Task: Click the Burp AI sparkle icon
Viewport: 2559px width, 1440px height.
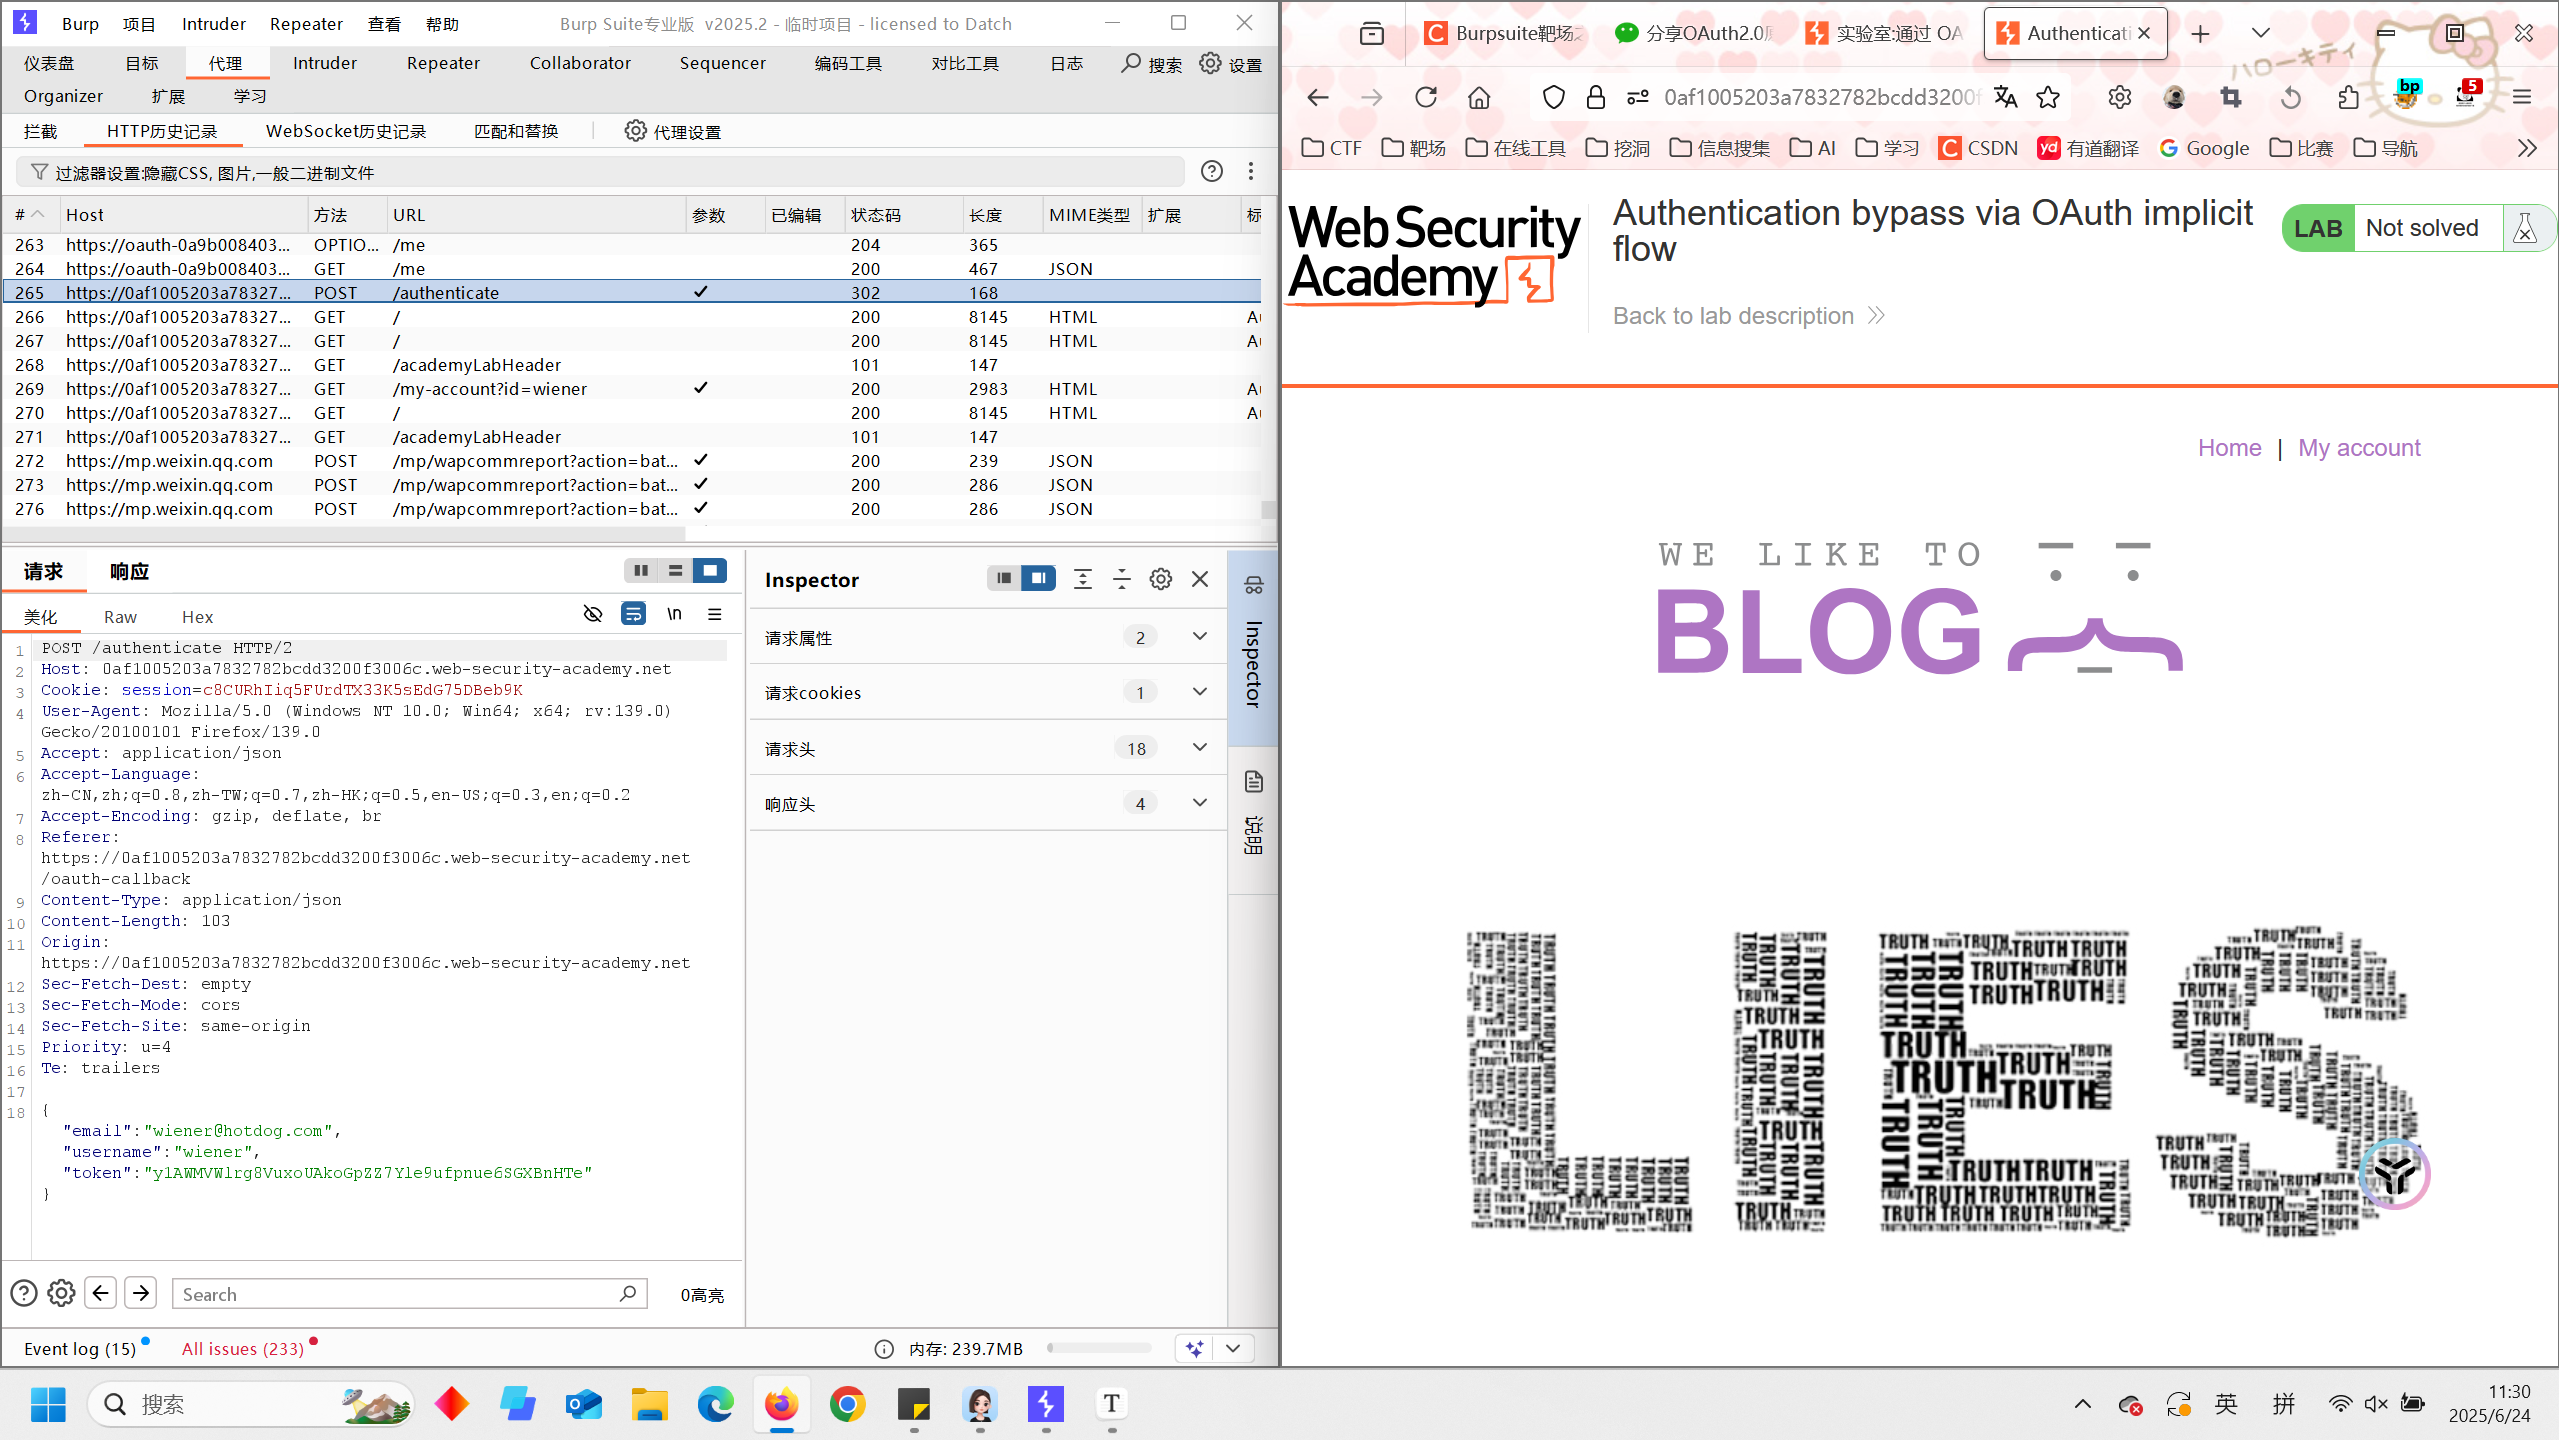Action: (1194, 1348)
